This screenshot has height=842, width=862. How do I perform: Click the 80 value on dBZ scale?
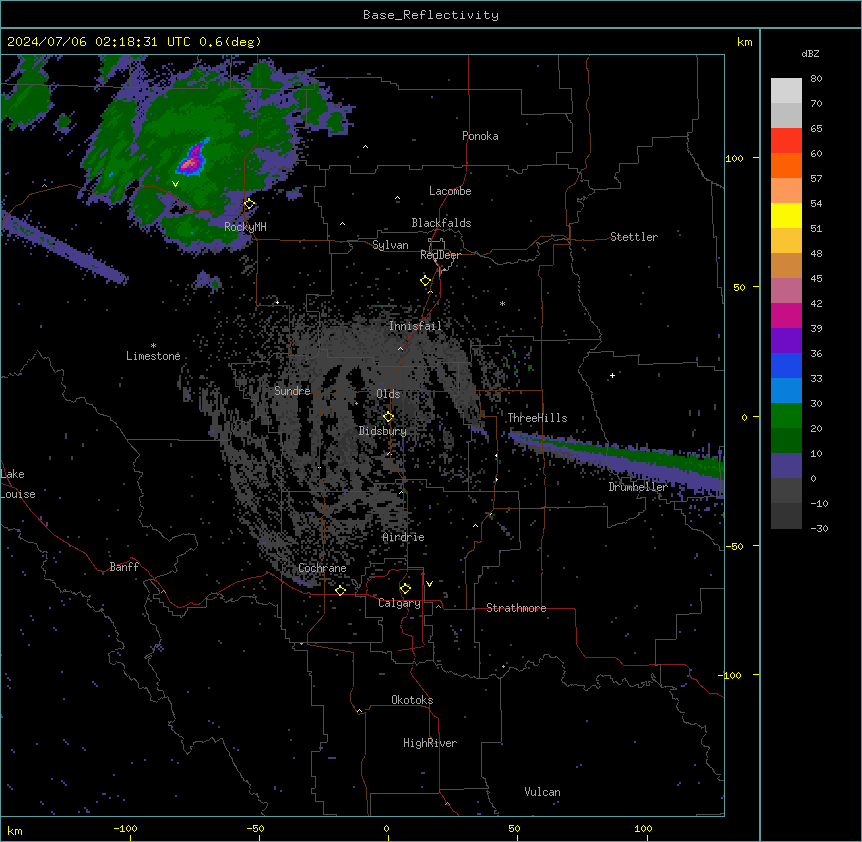click(816, 79)
